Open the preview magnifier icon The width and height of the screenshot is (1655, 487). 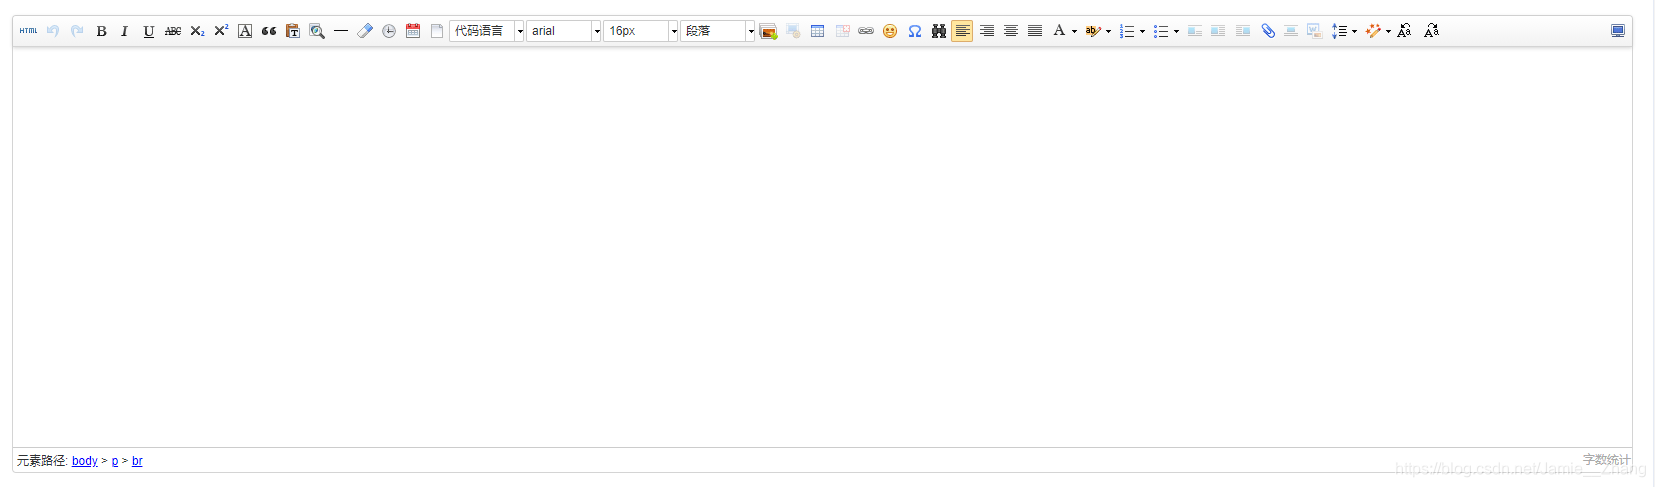click(x=317, y=31)
